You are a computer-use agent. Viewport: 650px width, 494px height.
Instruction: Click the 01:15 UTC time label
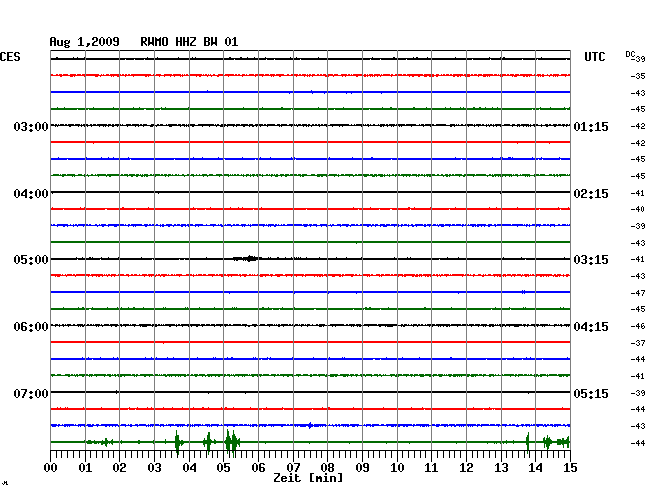(x=591, y=126)
